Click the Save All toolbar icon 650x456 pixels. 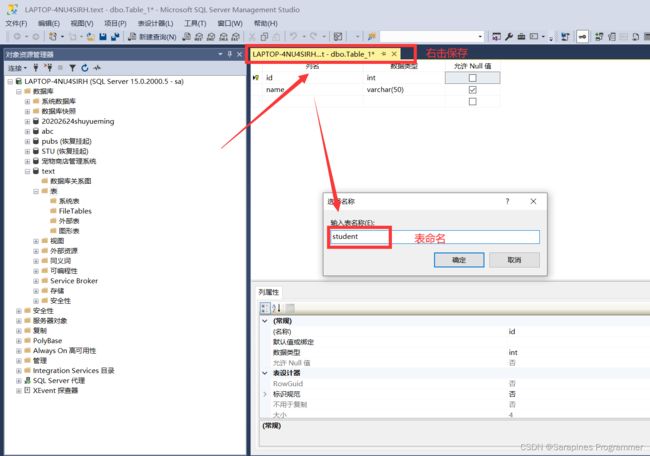click(115, 37)
